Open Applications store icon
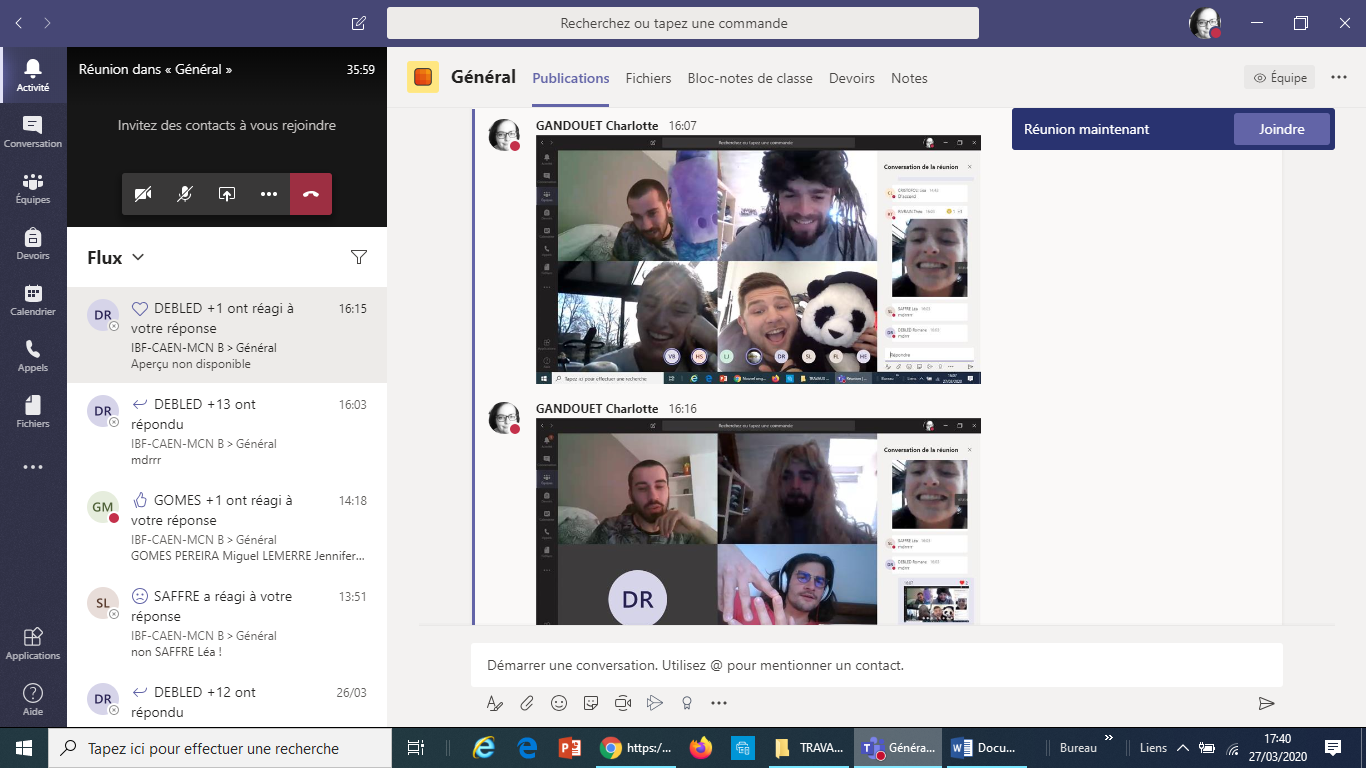The height and width of the screenshot is (768, 1366). click(x=33, y=643)
